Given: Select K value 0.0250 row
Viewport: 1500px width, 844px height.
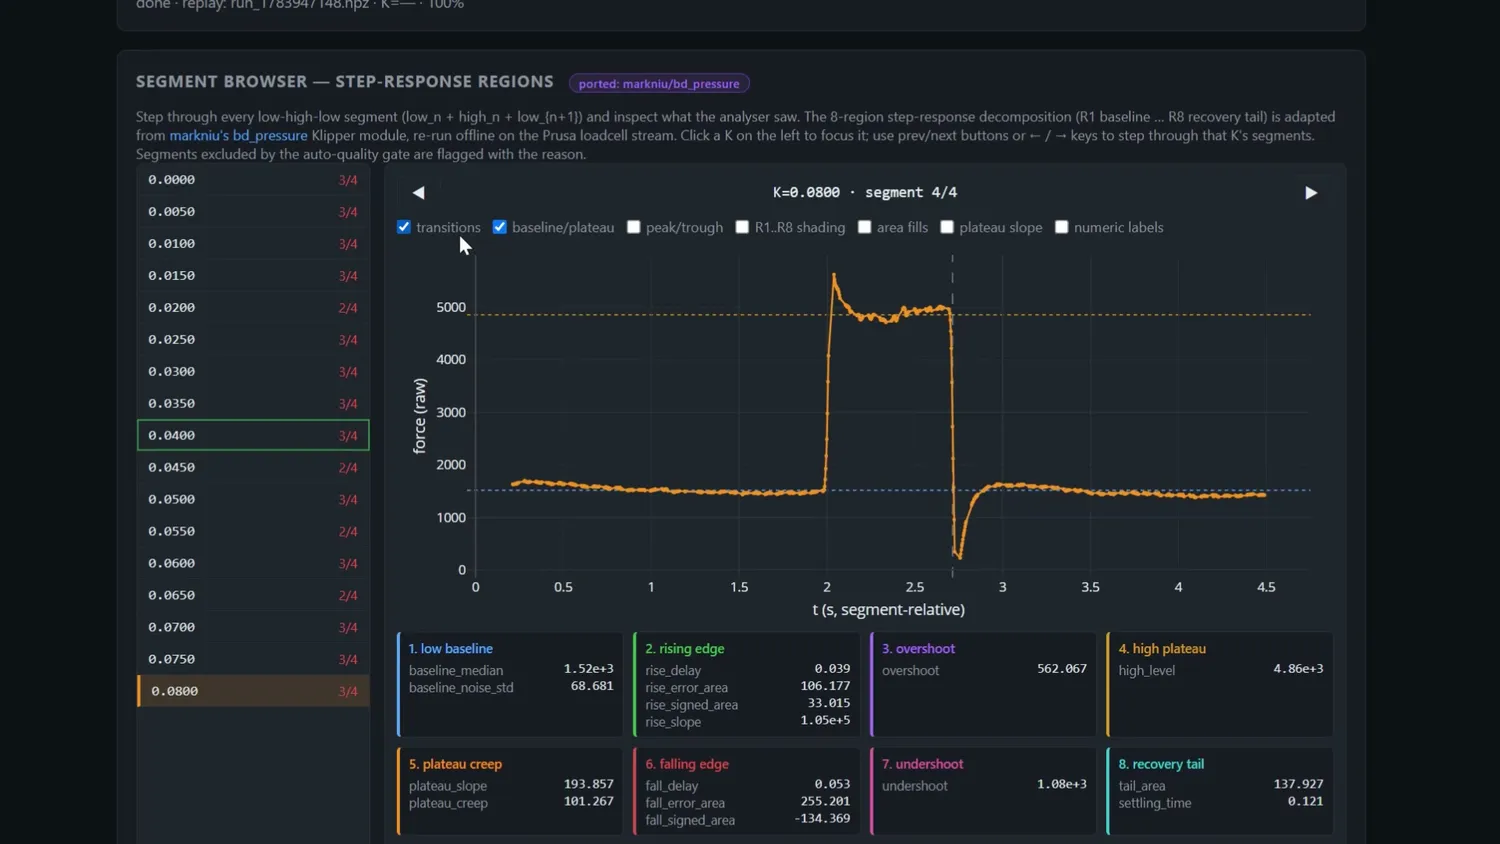Looking at the screenshot, I should point(253,340).
